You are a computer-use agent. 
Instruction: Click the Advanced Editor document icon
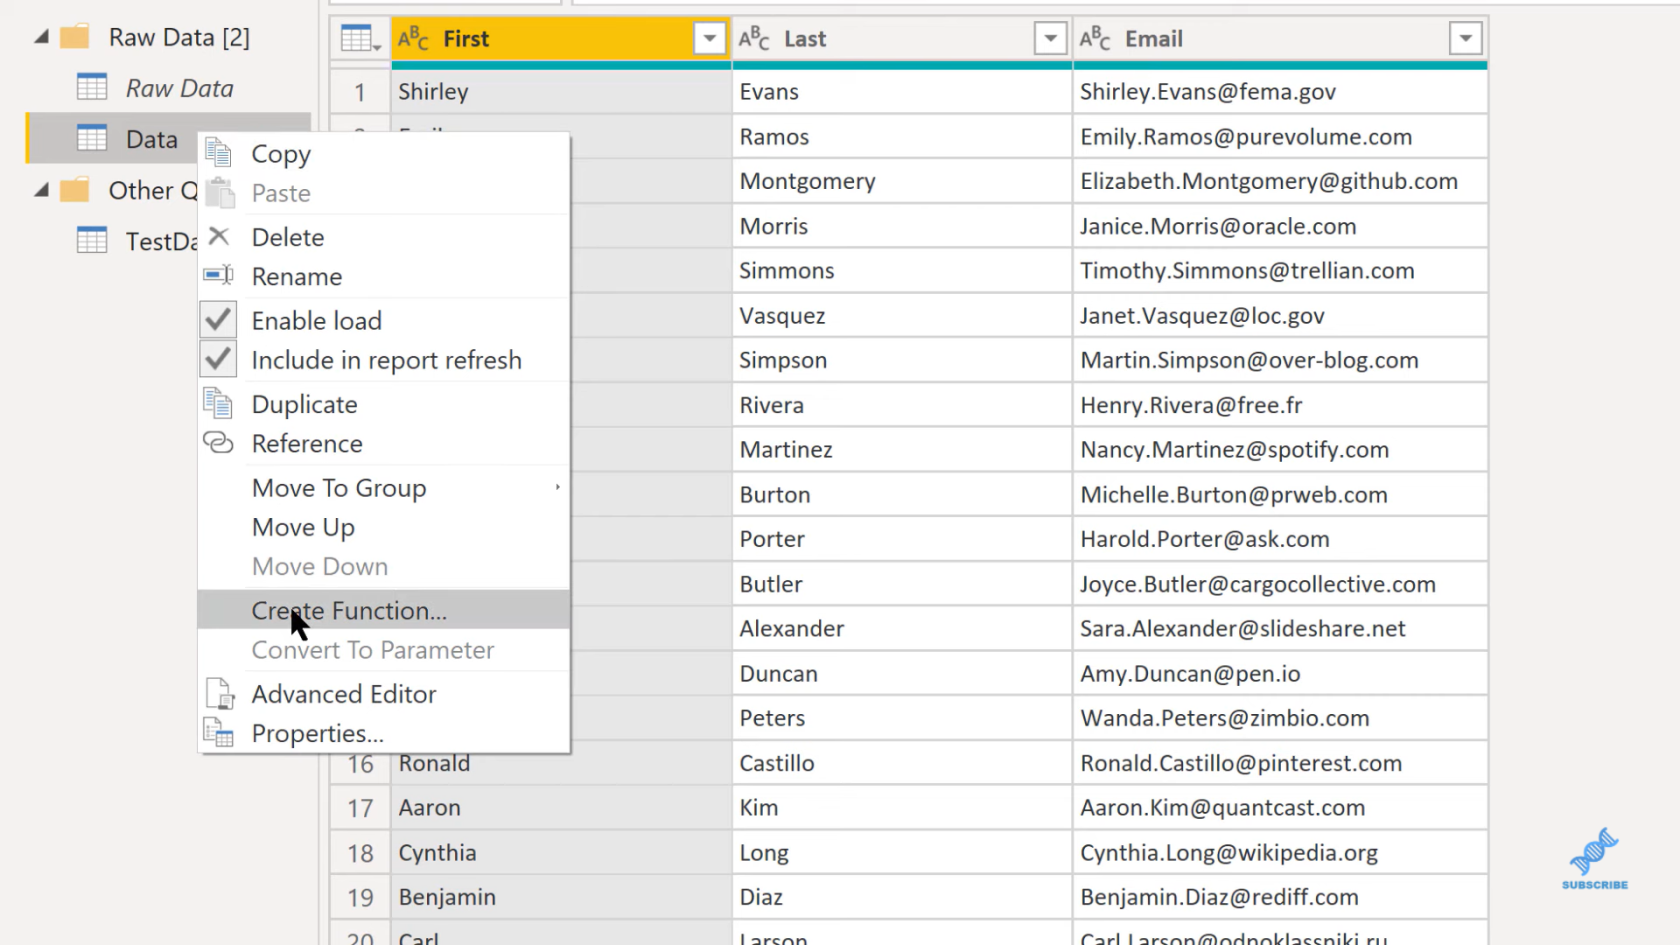point(219,693)
